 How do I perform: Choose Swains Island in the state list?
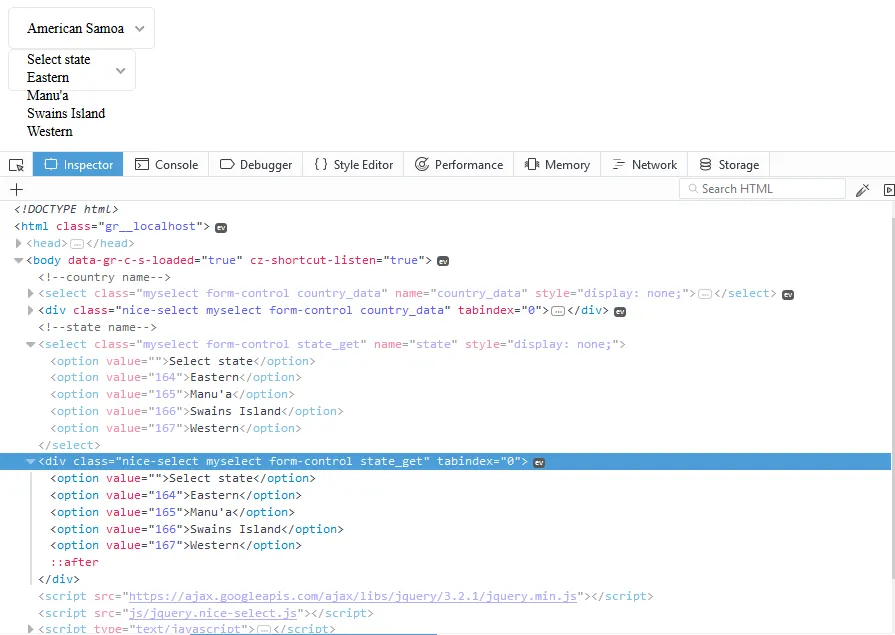click(66, 113)
